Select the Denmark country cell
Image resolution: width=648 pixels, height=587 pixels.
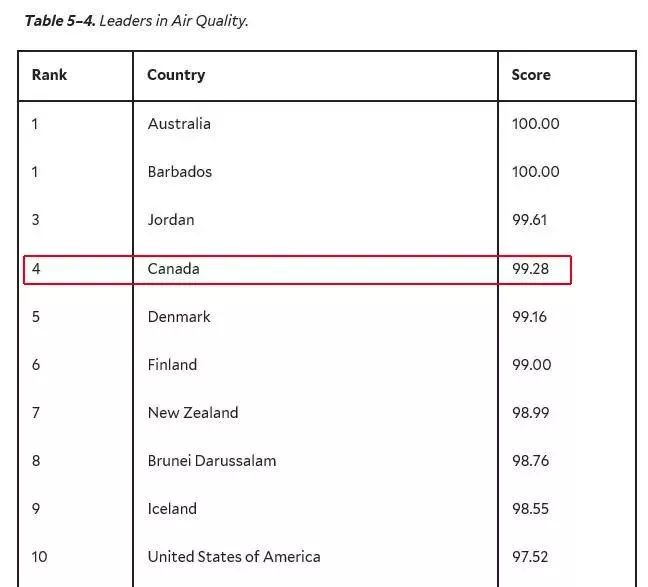[179, 317]
